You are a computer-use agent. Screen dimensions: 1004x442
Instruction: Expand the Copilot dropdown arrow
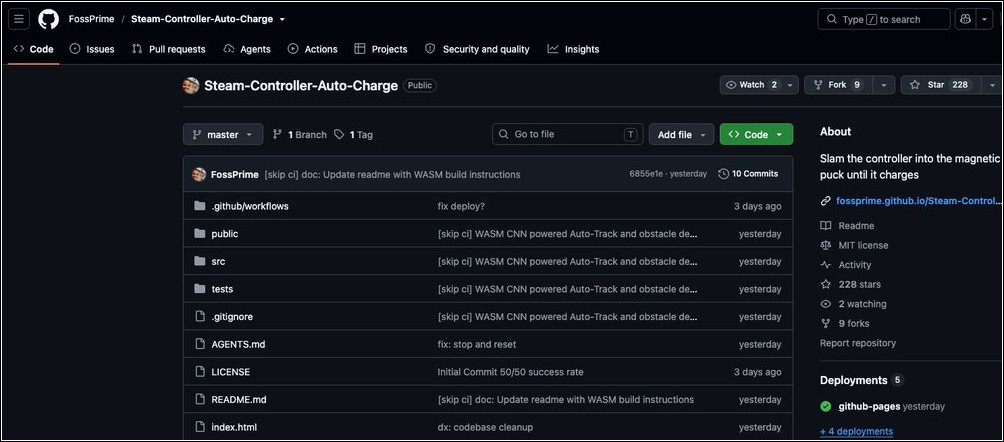click(x=984, y=19)
